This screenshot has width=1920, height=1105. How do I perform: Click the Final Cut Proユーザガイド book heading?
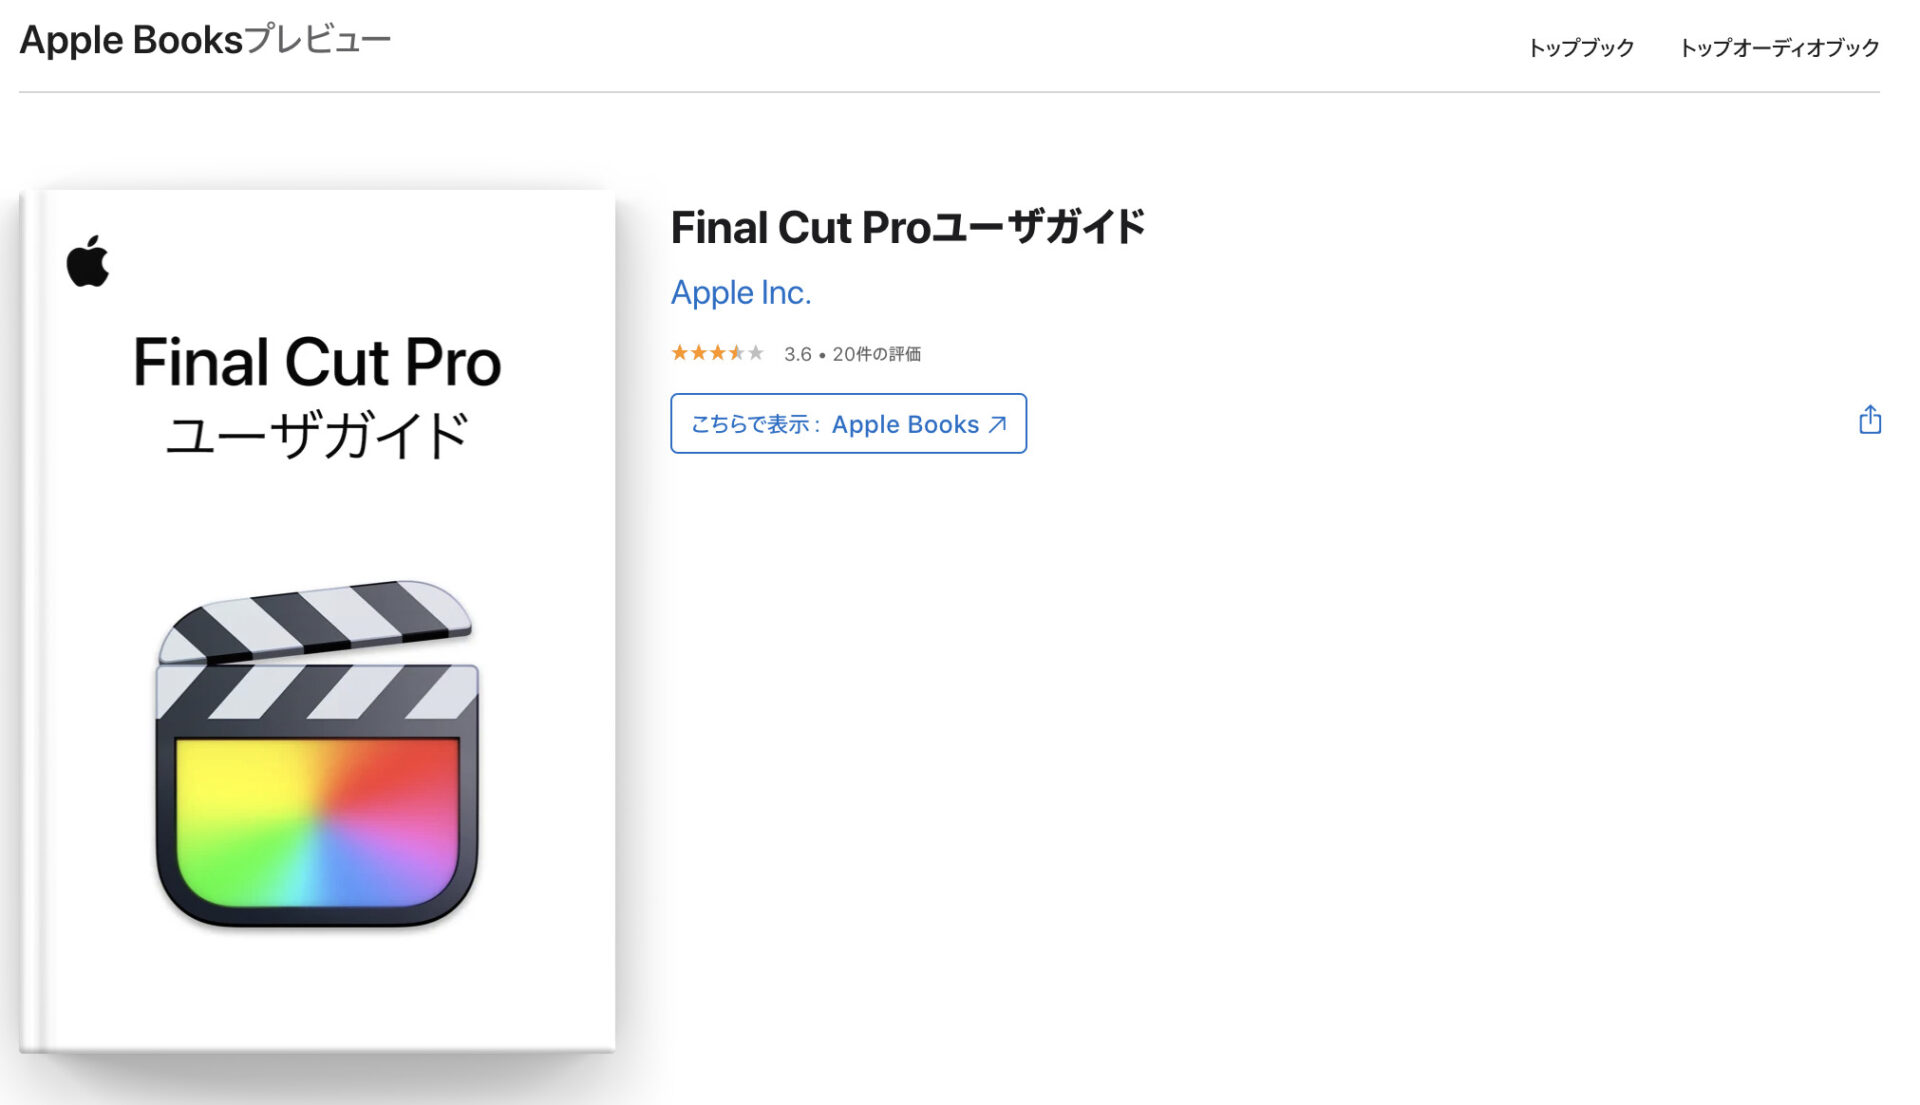click(x=907, y=228)
